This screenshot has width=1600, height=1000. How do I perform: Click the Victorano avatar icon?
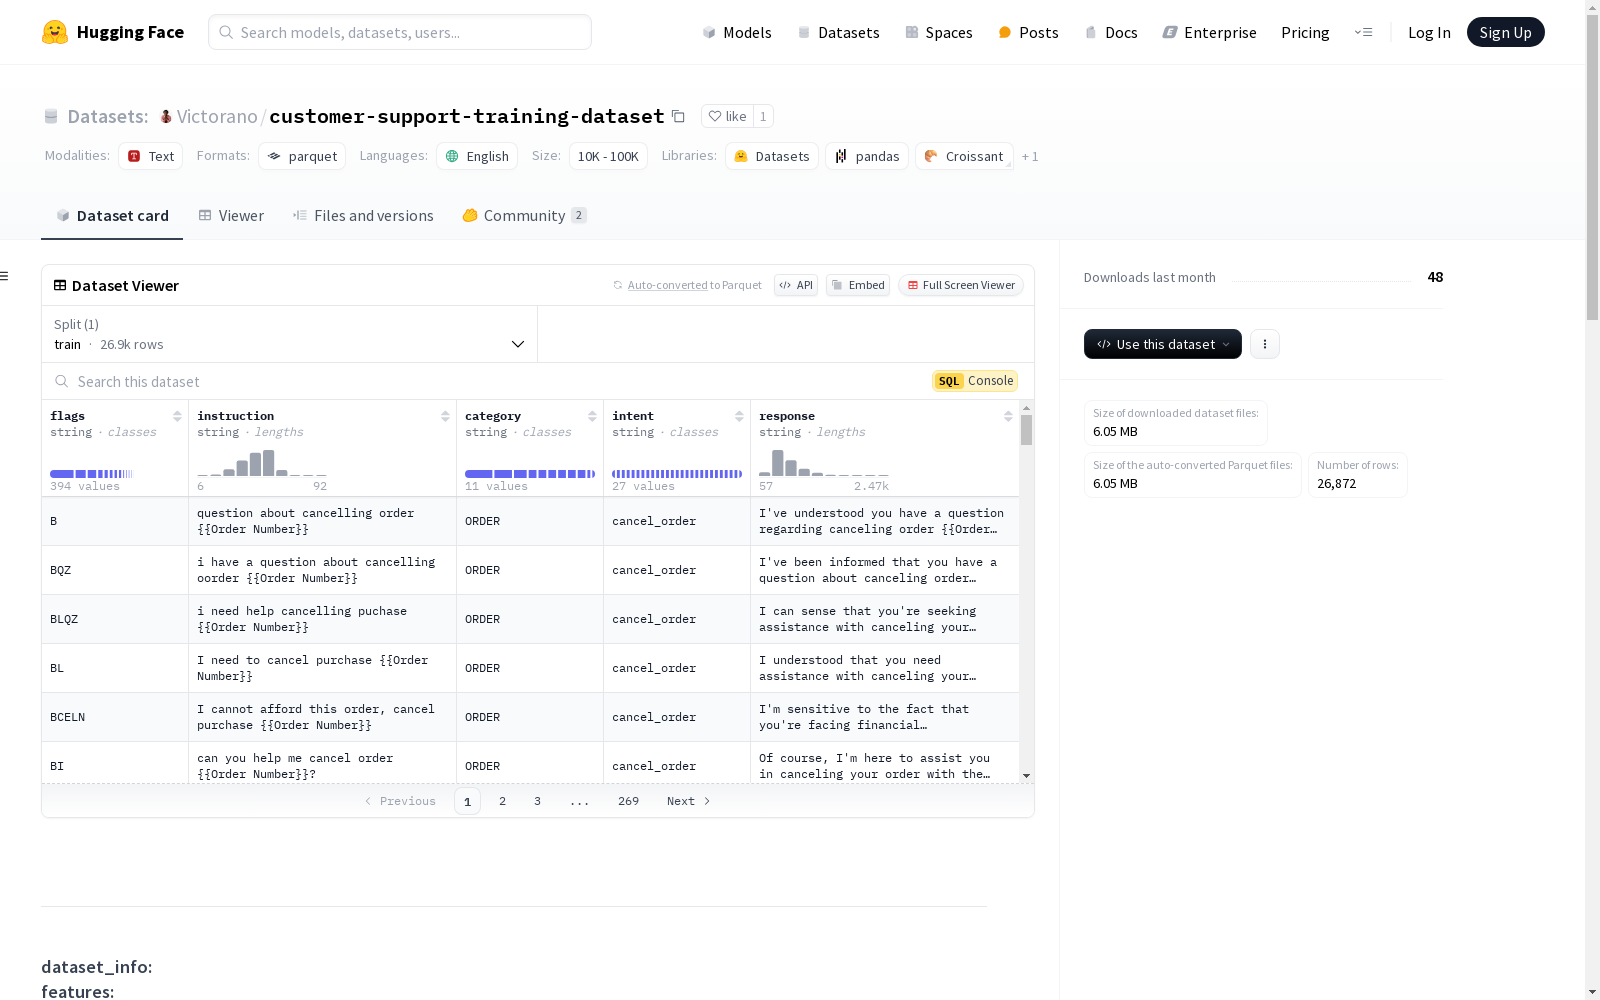pyautogui.click(x=166, y=116)
